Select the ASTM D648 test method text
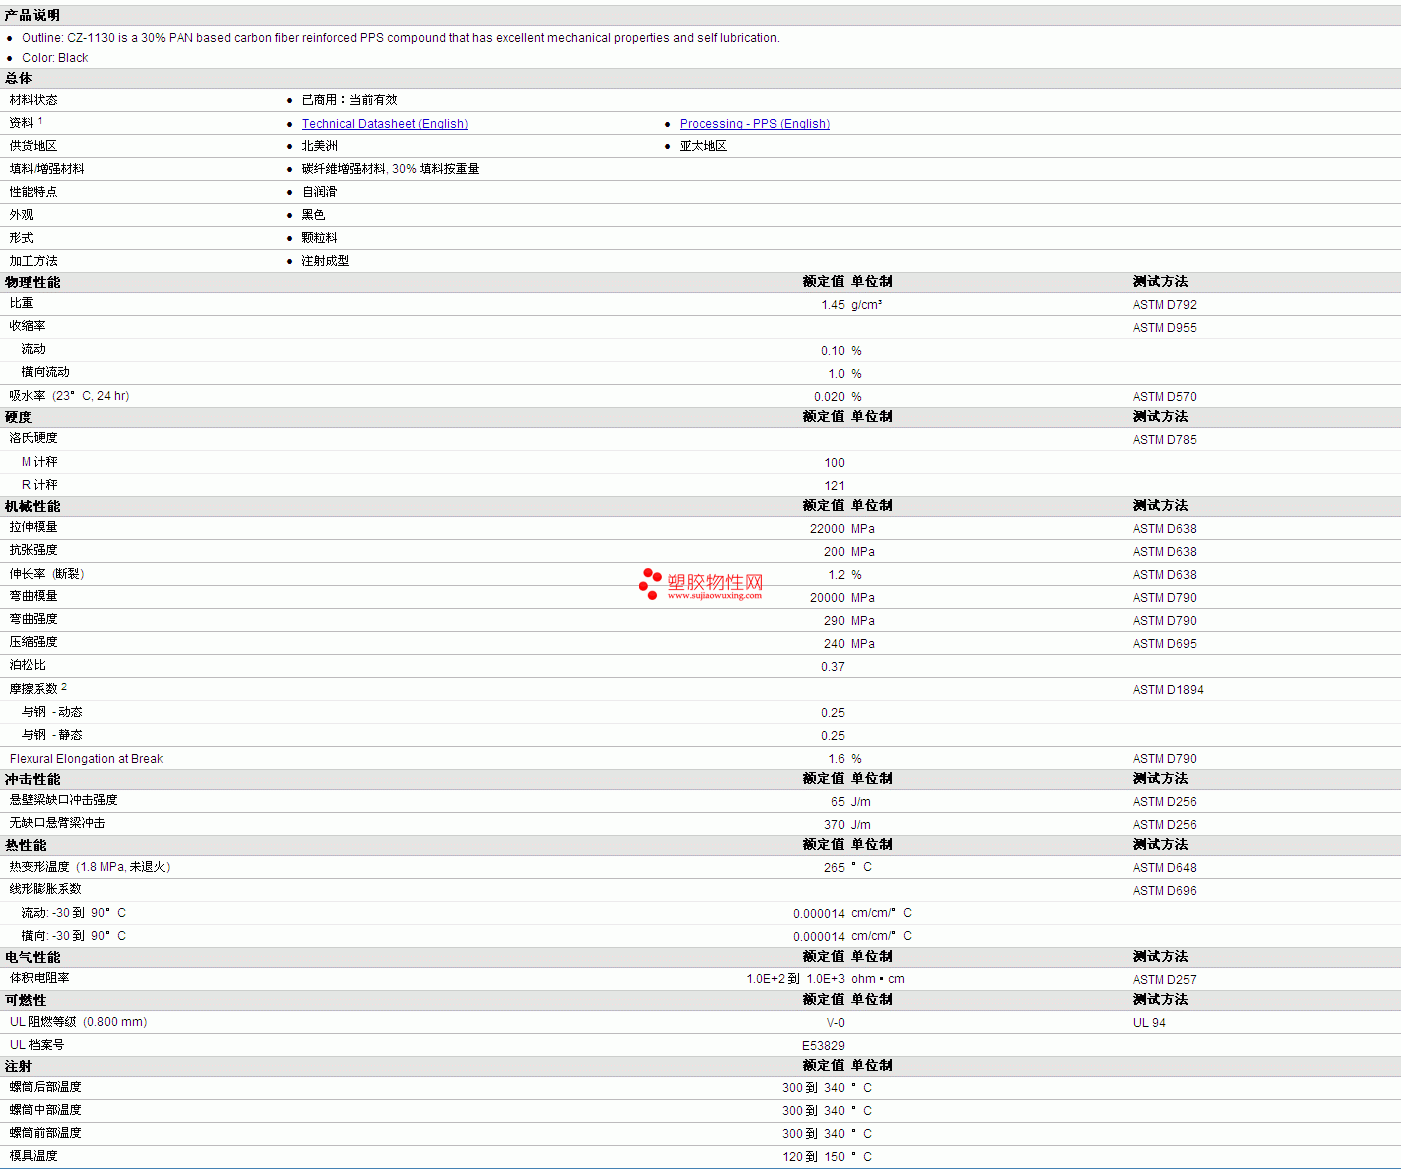 coord(1164,868)
